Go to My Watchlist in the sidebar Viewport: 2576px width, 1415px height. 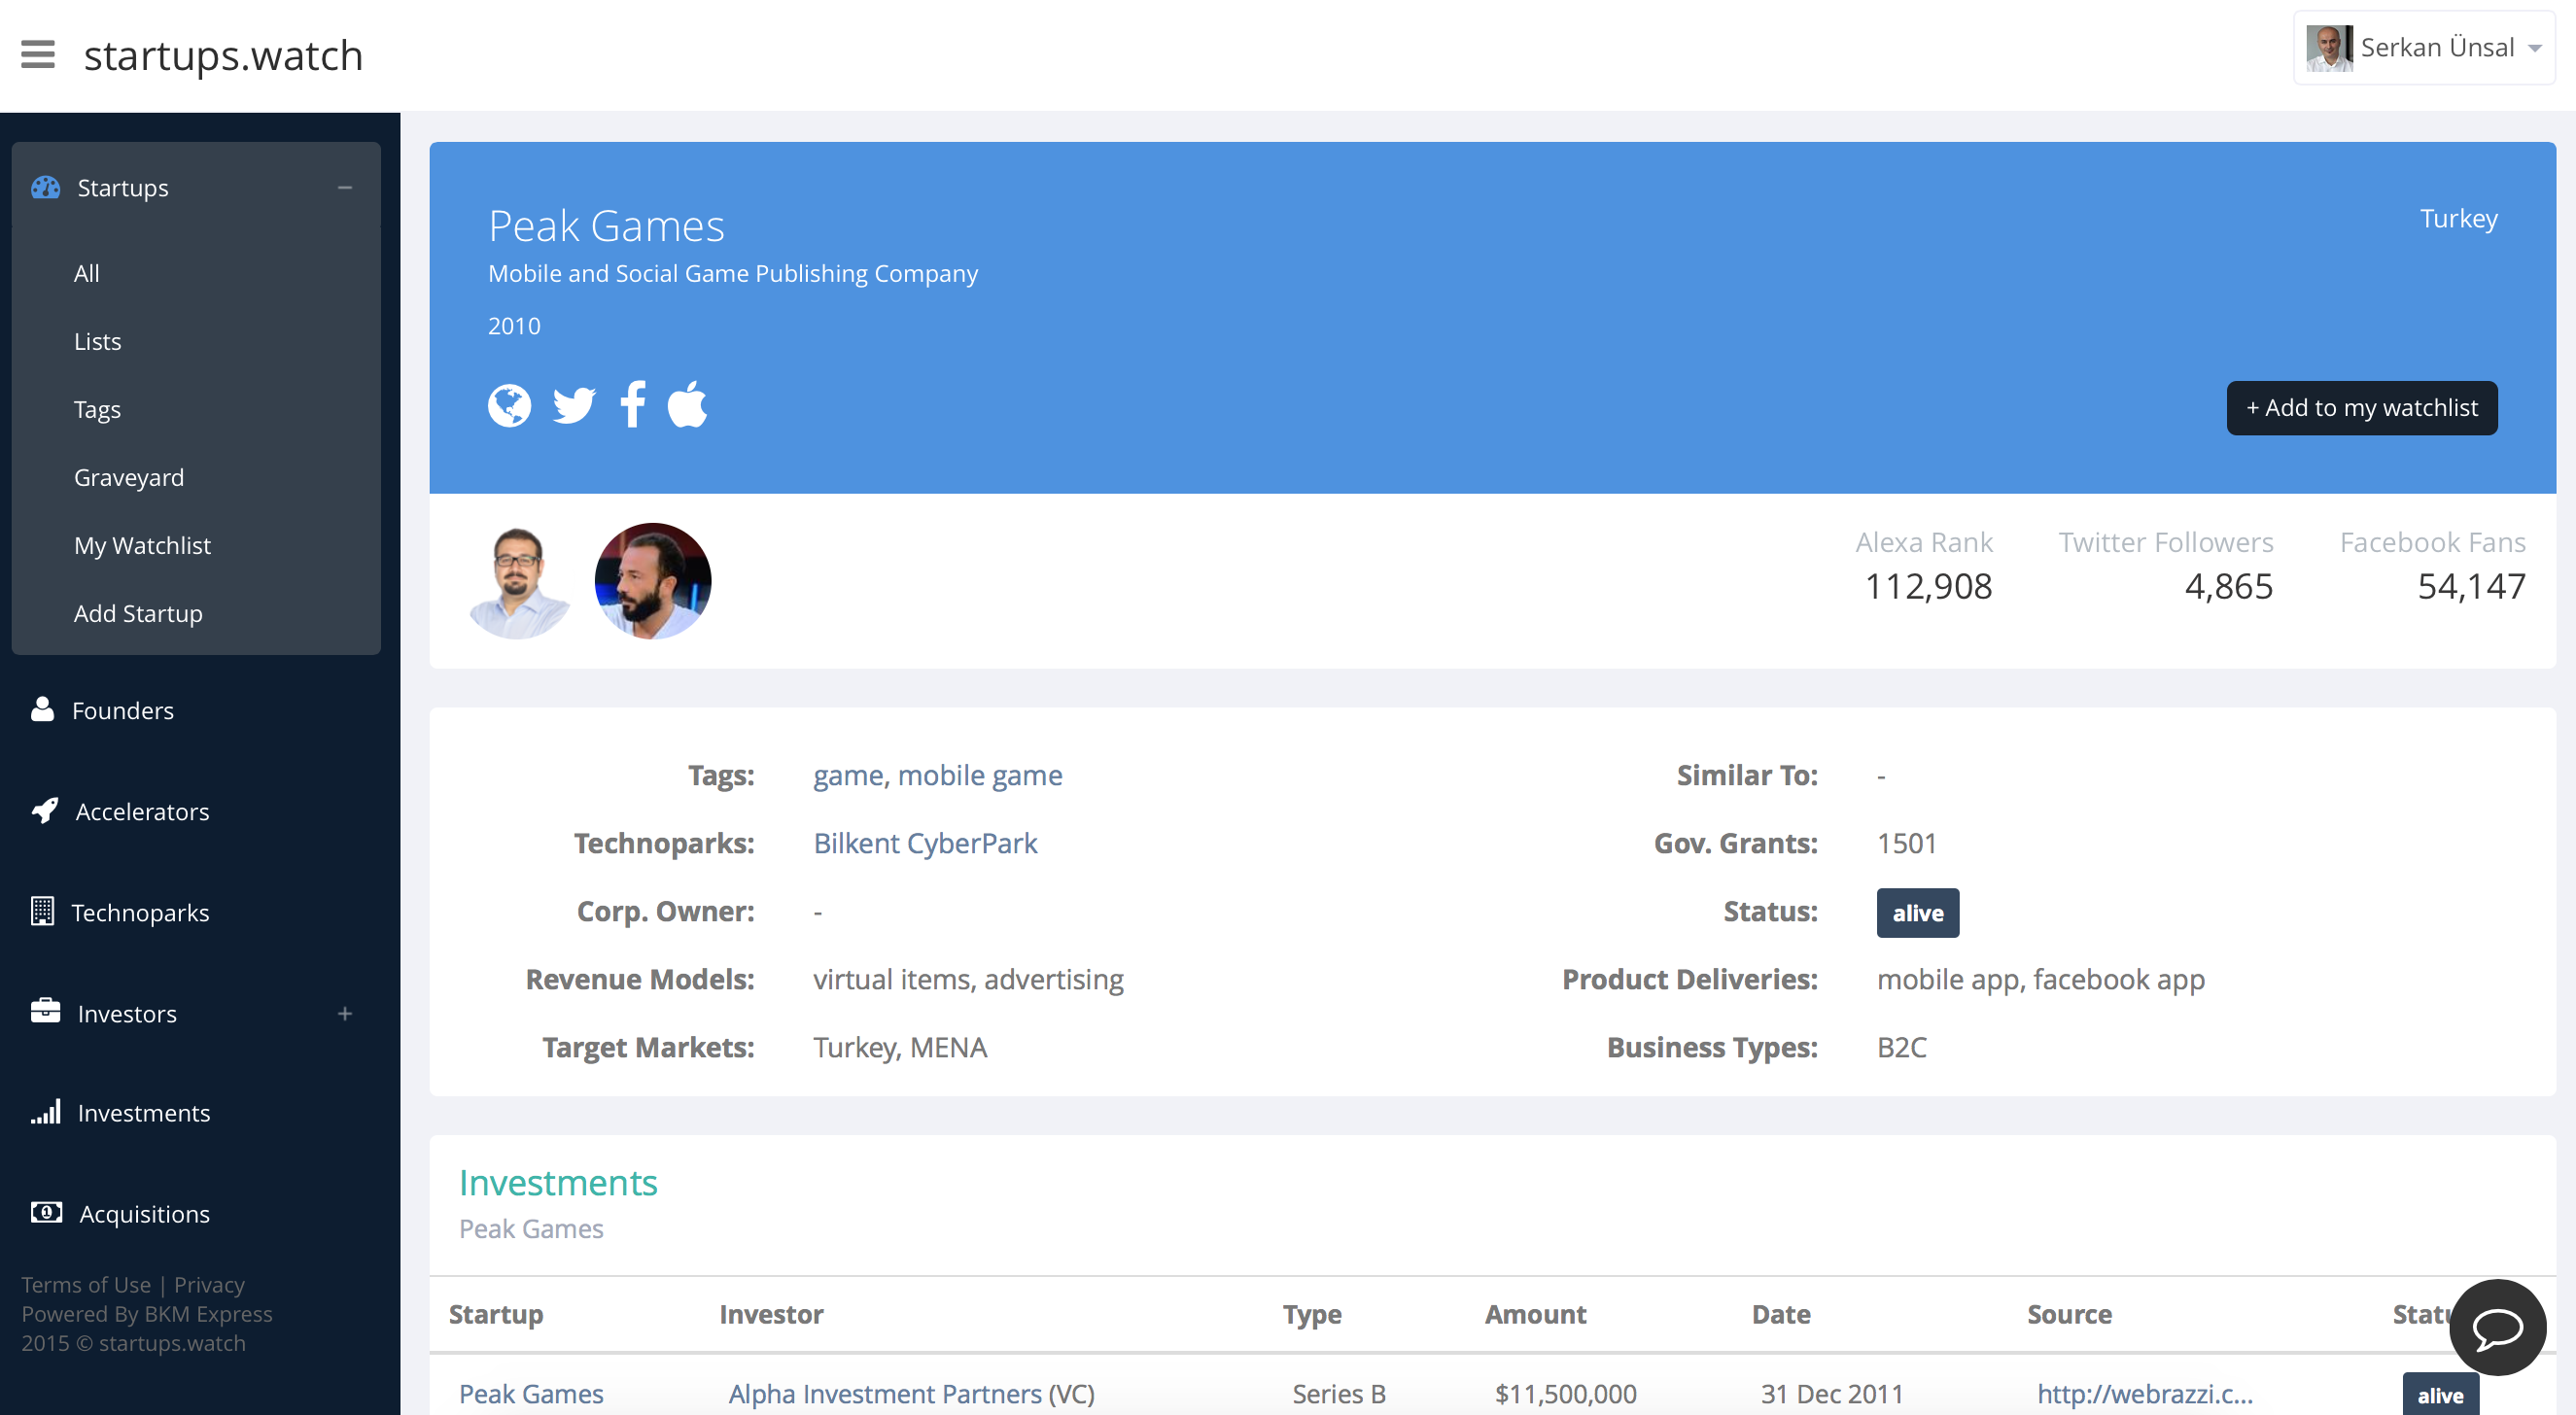point(141,545)
